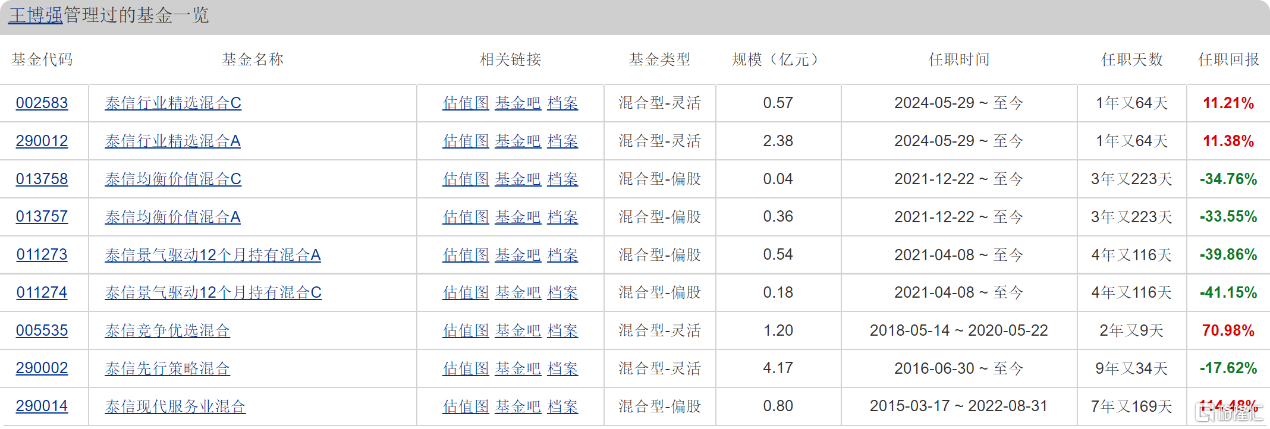View 估值图 for 泰信先行策略混合
This screenshot has height=429, width=1270.
[466, 369]
